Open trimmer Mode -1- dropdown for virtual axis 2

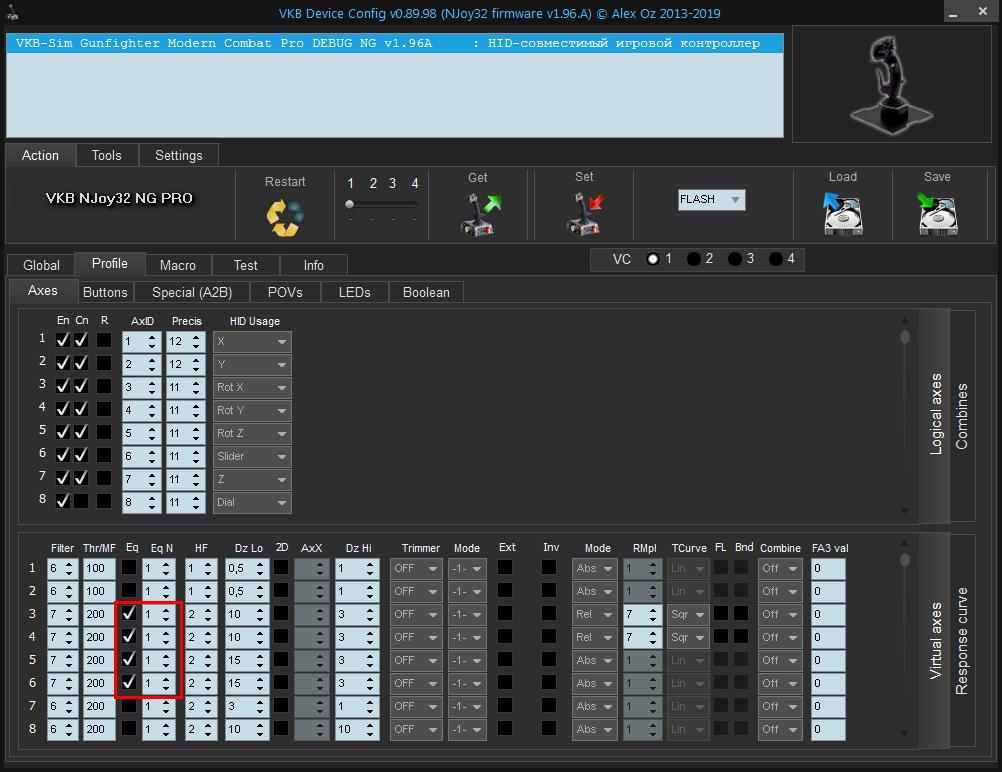(467, 592)
